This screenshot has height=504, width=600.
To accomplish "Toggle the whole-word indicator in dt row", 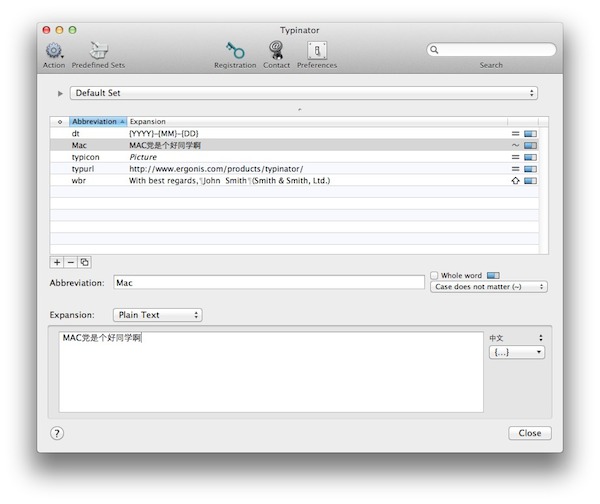I will coord(530,134).
